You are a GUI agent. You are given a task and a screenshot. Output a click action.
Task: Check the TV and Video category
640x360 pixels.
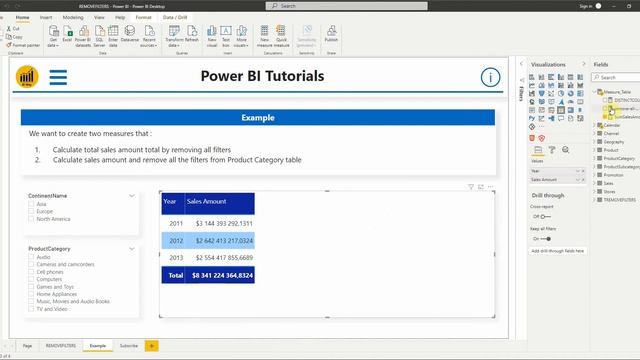[x=31, y=309]
